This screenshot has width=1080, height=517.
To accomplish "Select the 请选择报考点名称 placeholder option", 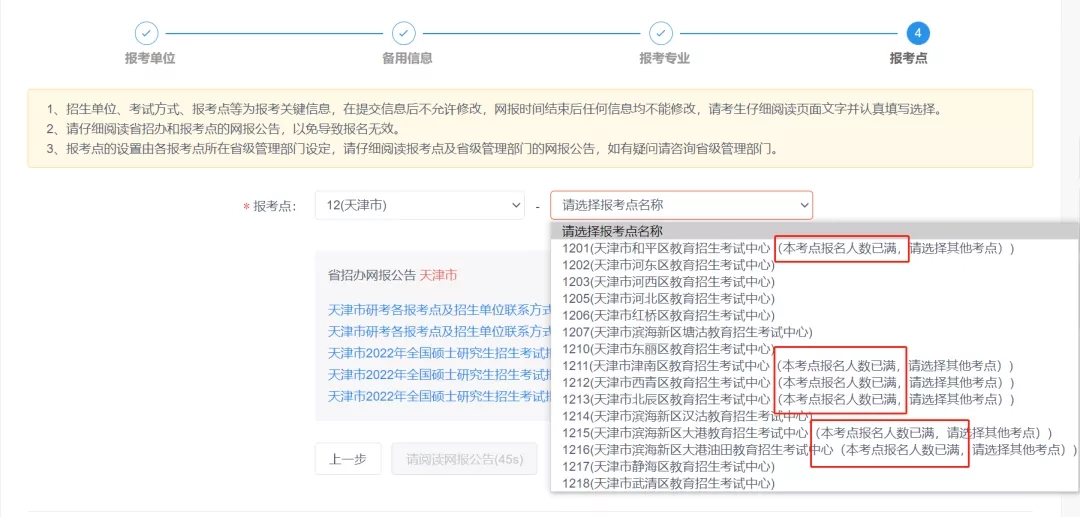I will pyautogui.click(x=815, y=231).
